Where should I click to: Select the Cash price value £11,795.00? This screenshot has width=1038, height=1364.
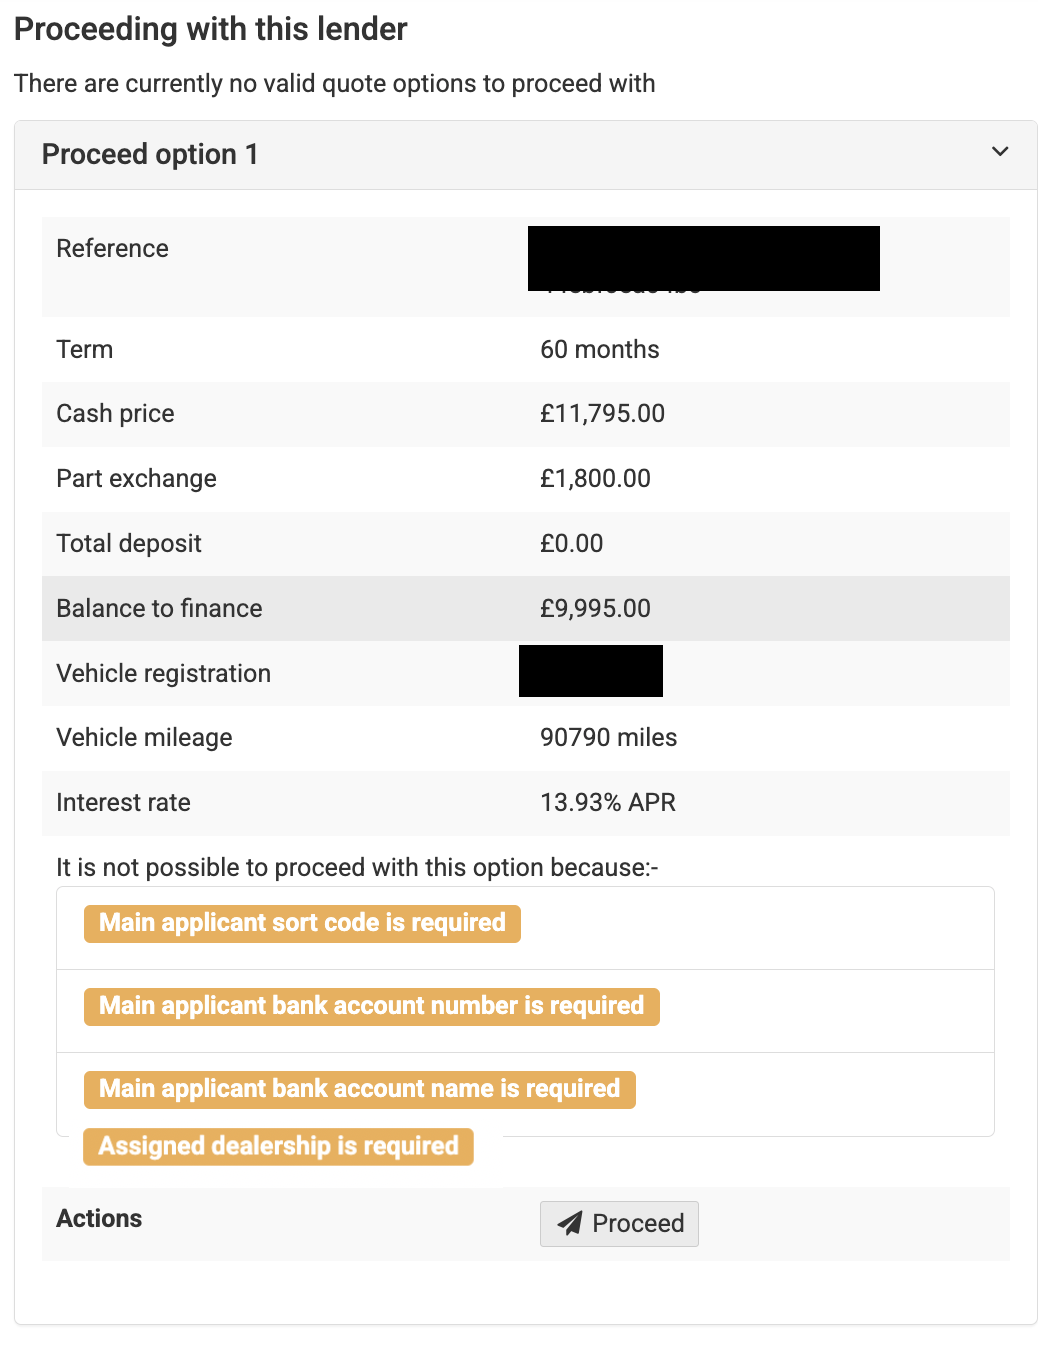(x=601, y=413)
